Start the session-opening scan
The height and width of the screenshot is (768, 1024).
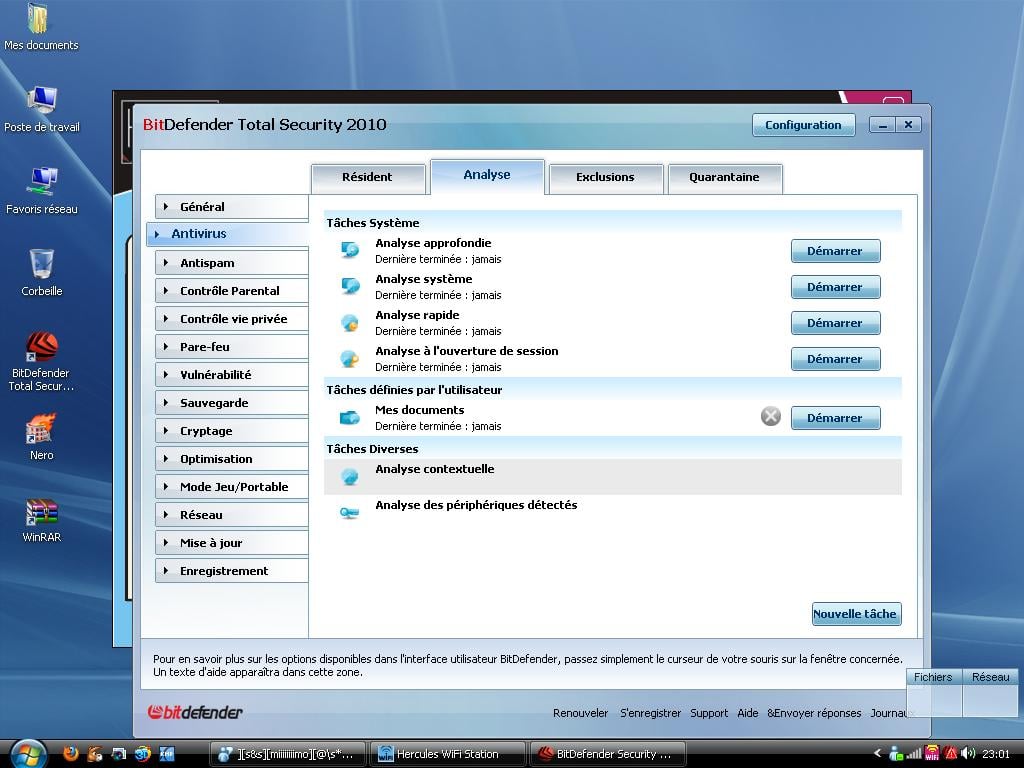tap(835, 359)
